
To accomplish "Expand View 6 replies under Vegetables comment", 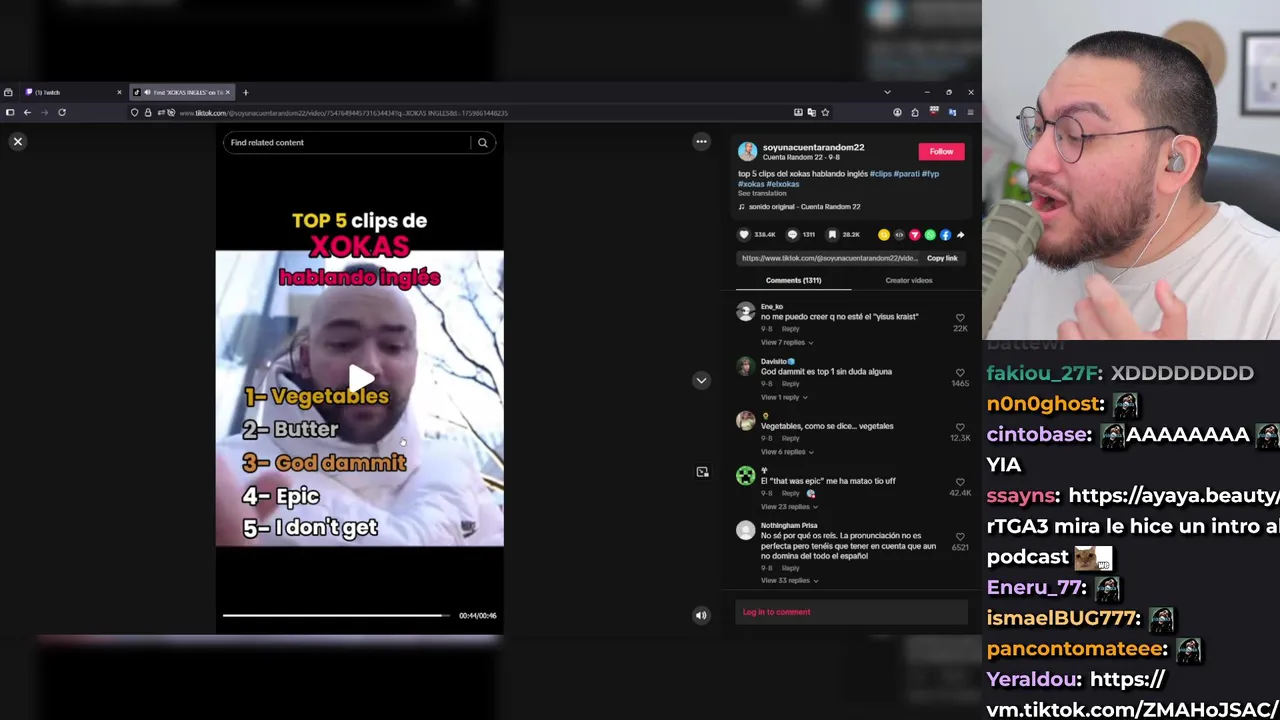I will pos(786,452).
